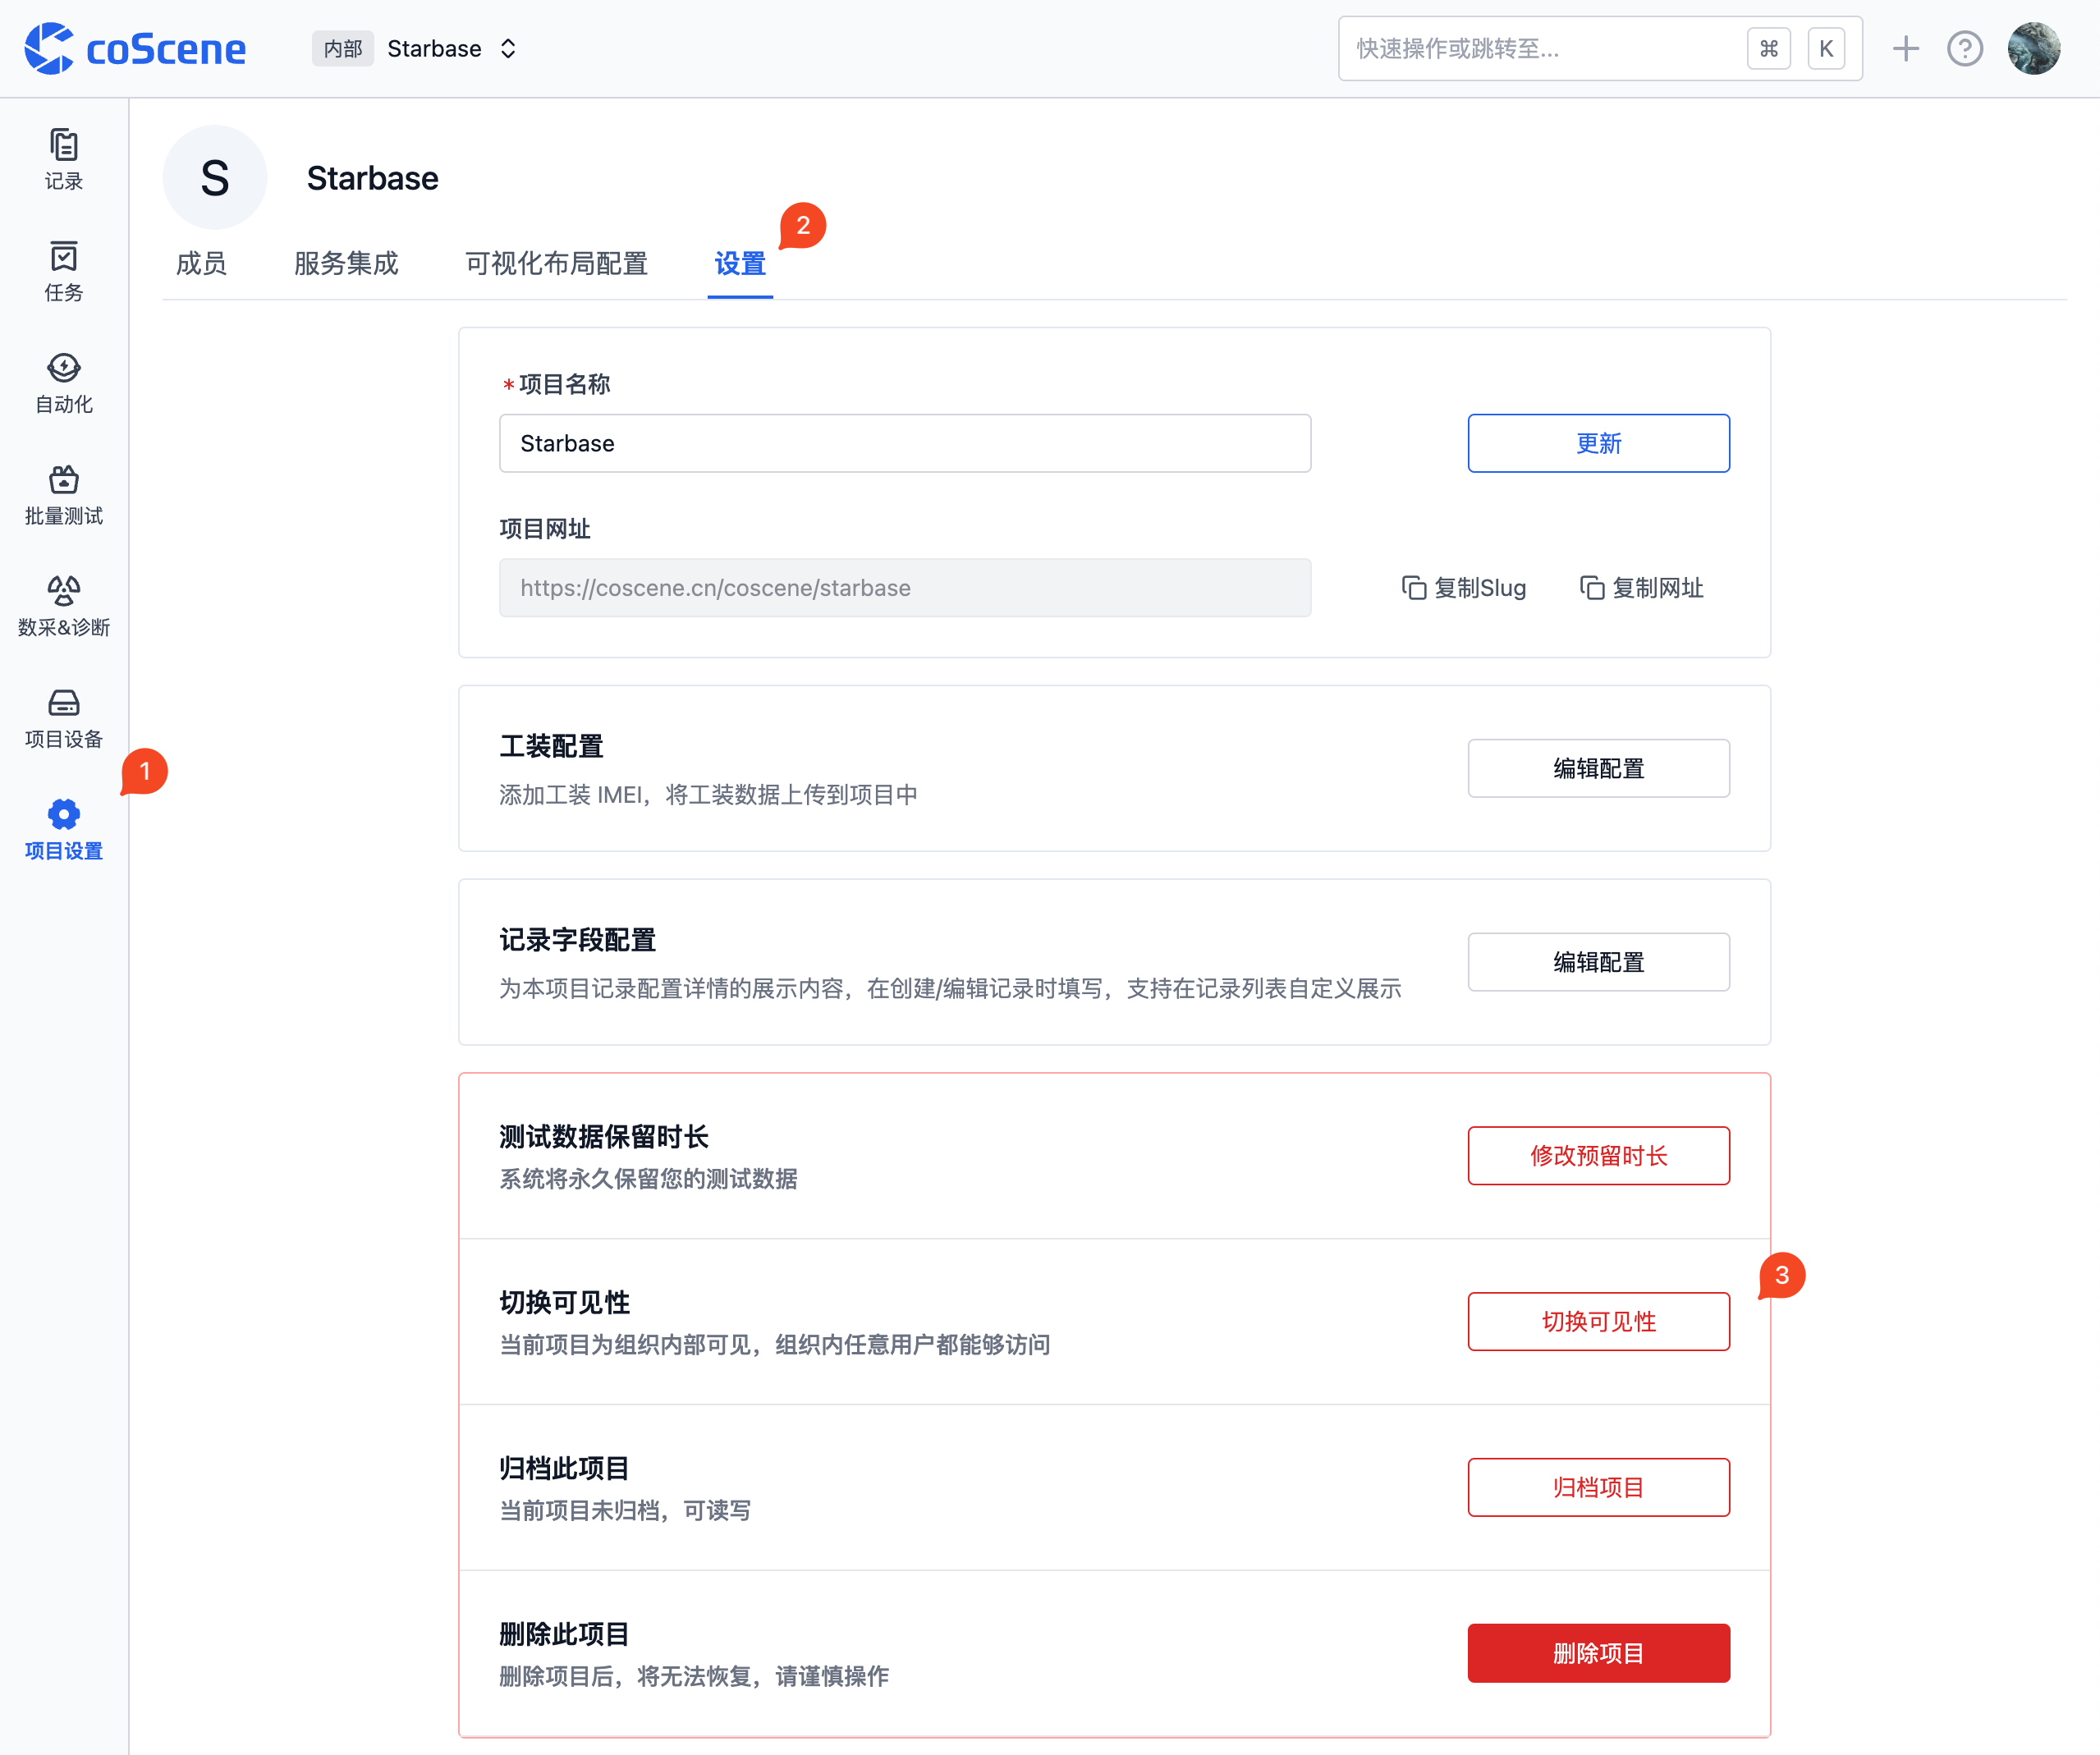This screenshot has height=1755, width=2100.
Task: Click text 系统将永久保留您的测试数据
Action: [x=648, y=1179]
